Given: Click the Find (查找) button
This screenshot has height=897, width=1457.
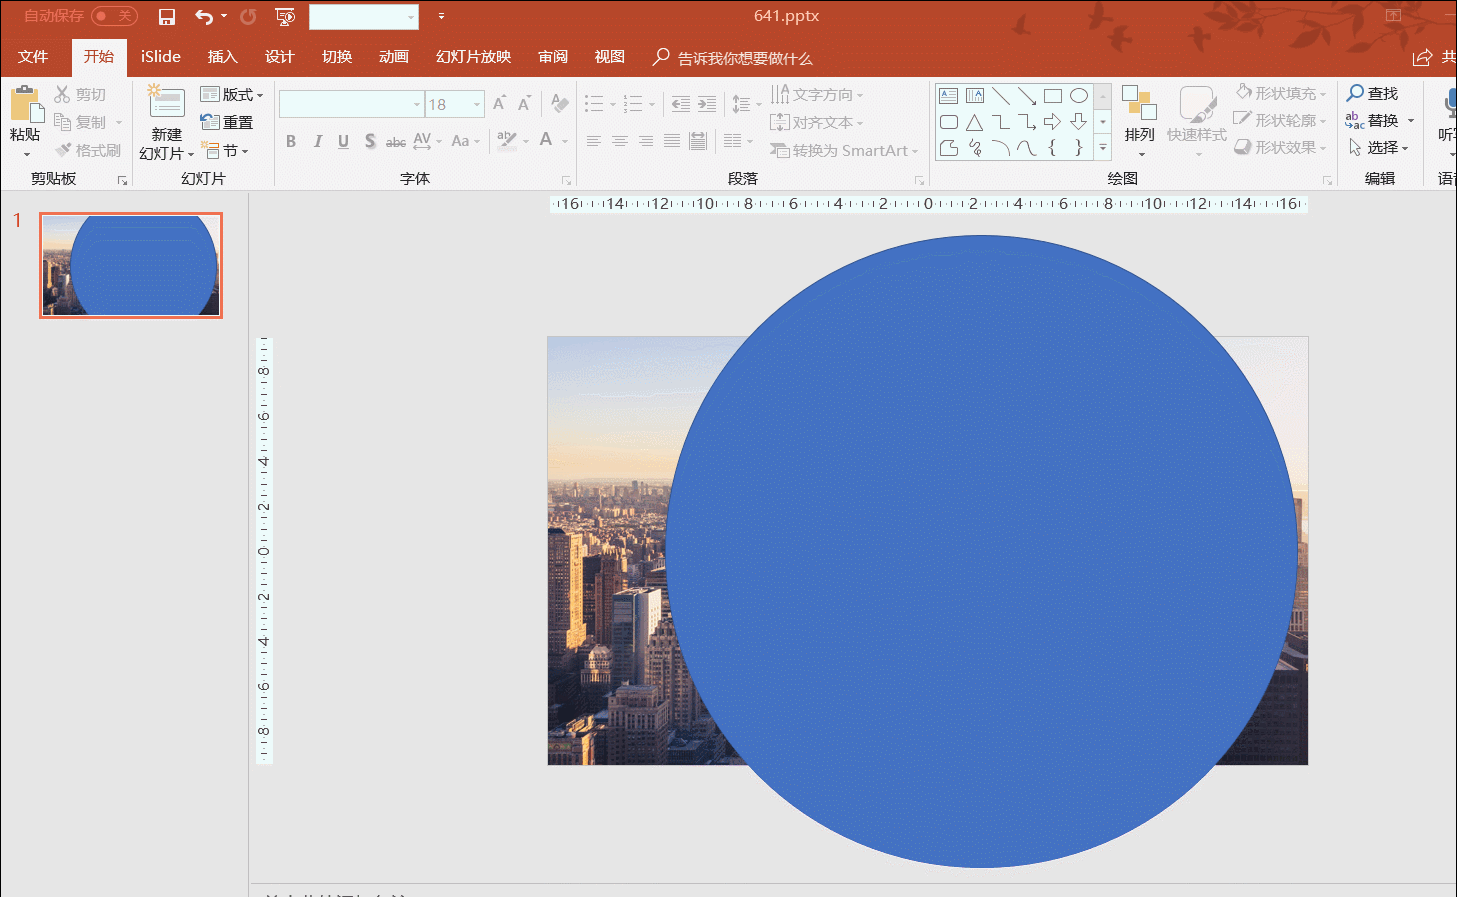Looking at the screenshot, I should [1372, 93].
